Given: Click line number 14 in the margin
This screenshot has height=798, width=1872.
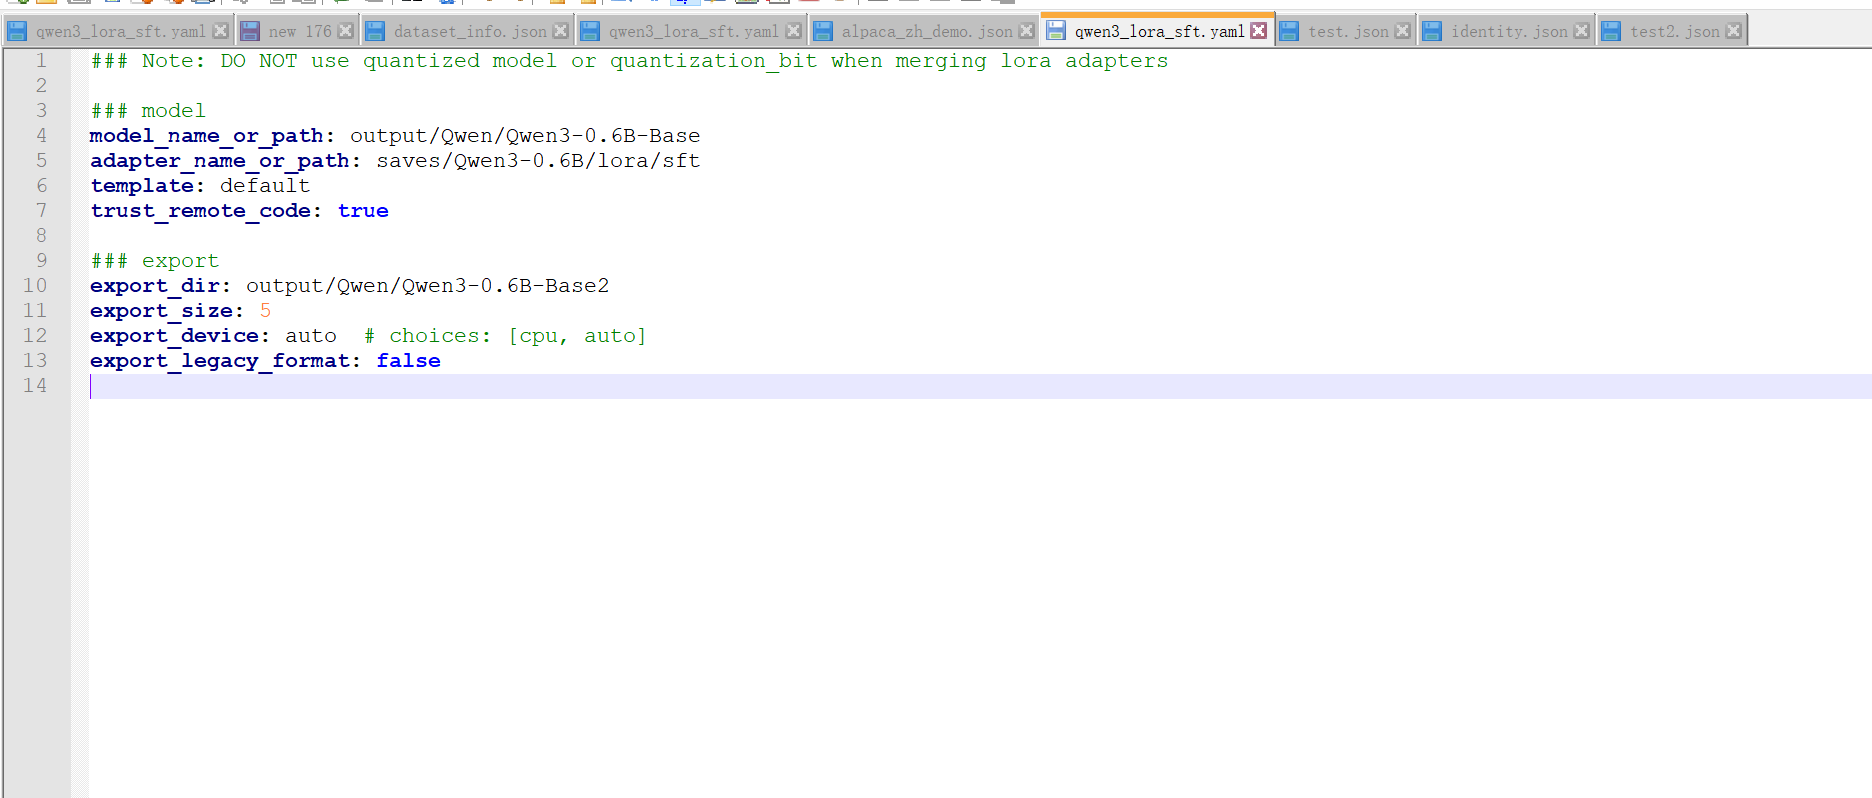Looking at the screenshot, I should 35,386.
